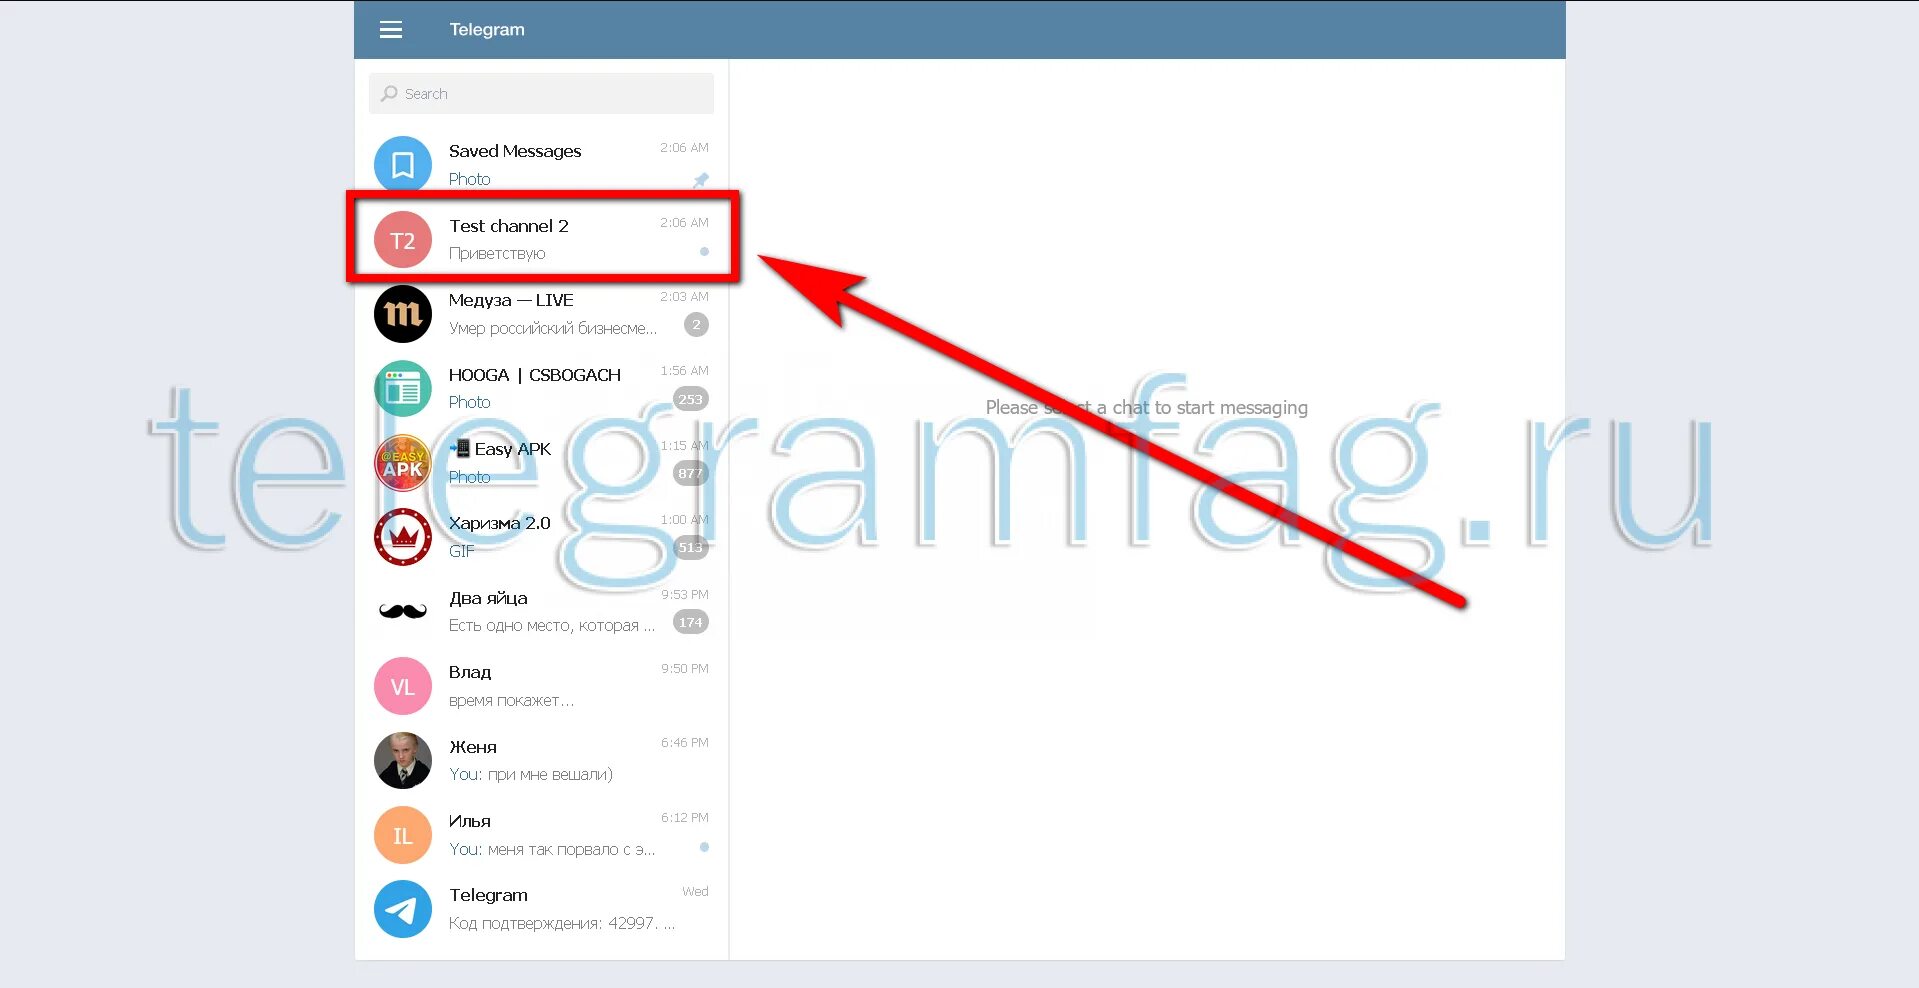
Task: Select the Telegram service chat
Action: click(541, 908)
